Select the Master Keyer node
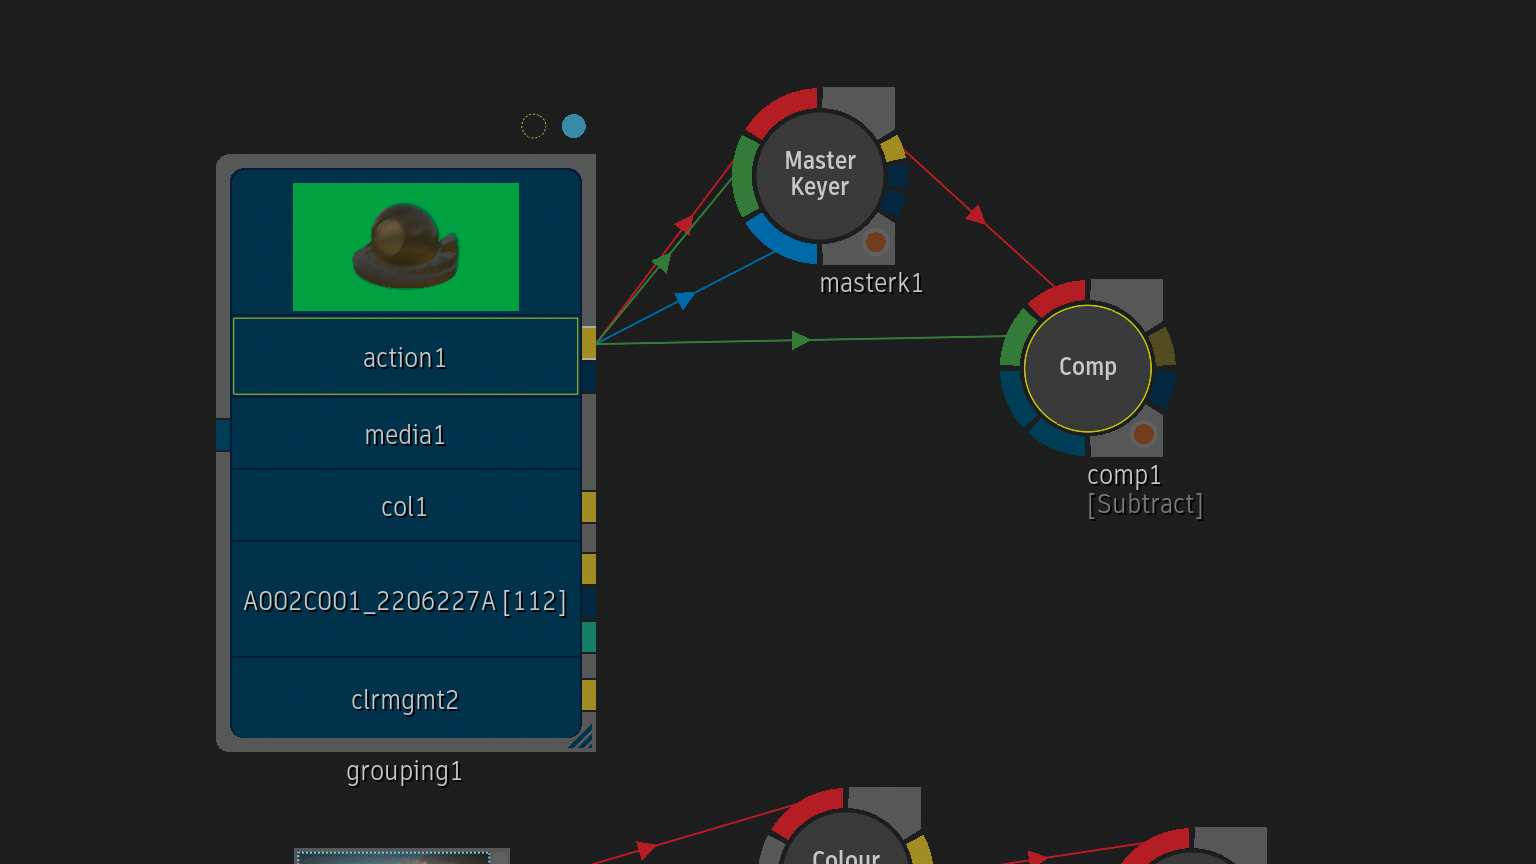Screen dimensions: 1536x864 (820, 175)
